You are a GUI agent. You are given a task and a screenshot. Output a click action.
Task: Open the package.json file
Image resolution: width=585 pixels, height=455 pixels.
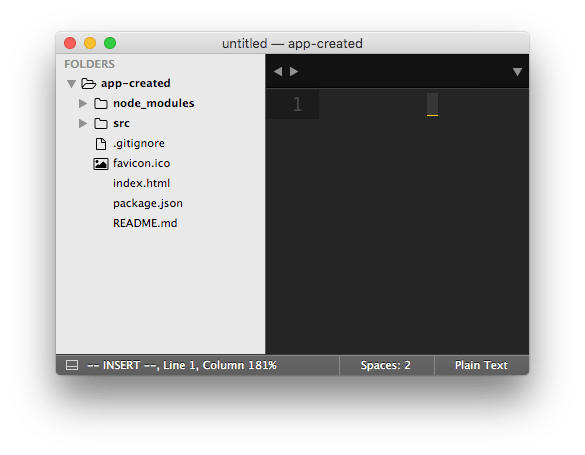point(148,203)
